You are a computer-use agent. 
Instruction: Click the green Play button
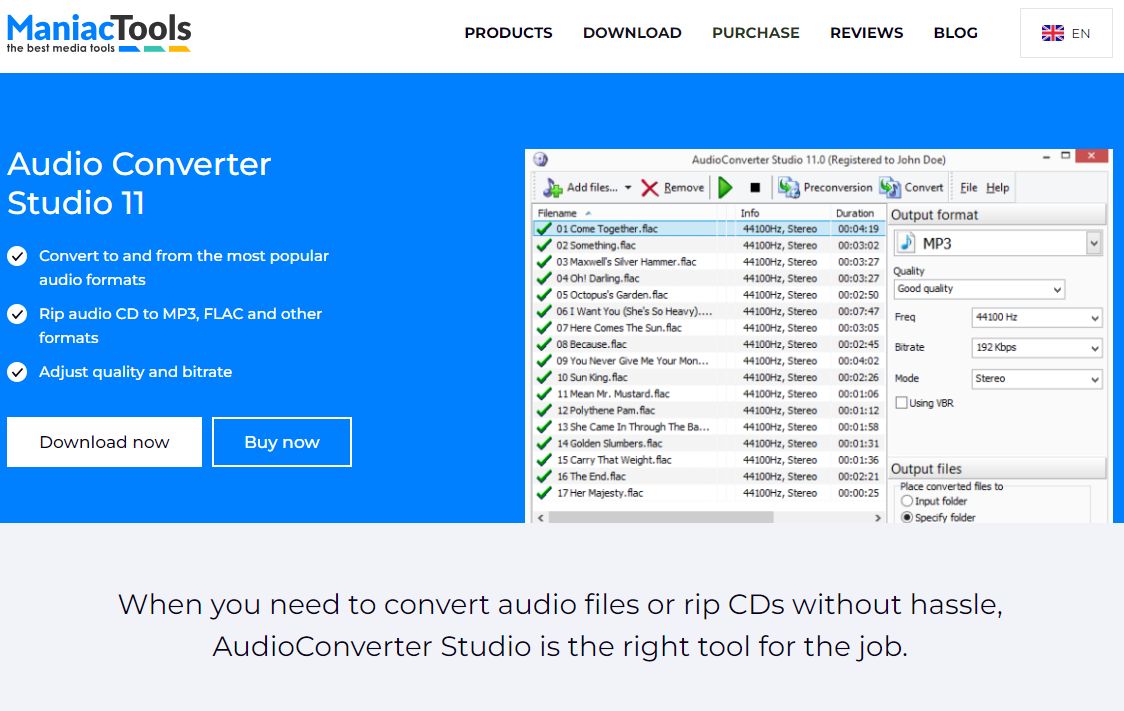pyautogui.click(x=725, y=188)
